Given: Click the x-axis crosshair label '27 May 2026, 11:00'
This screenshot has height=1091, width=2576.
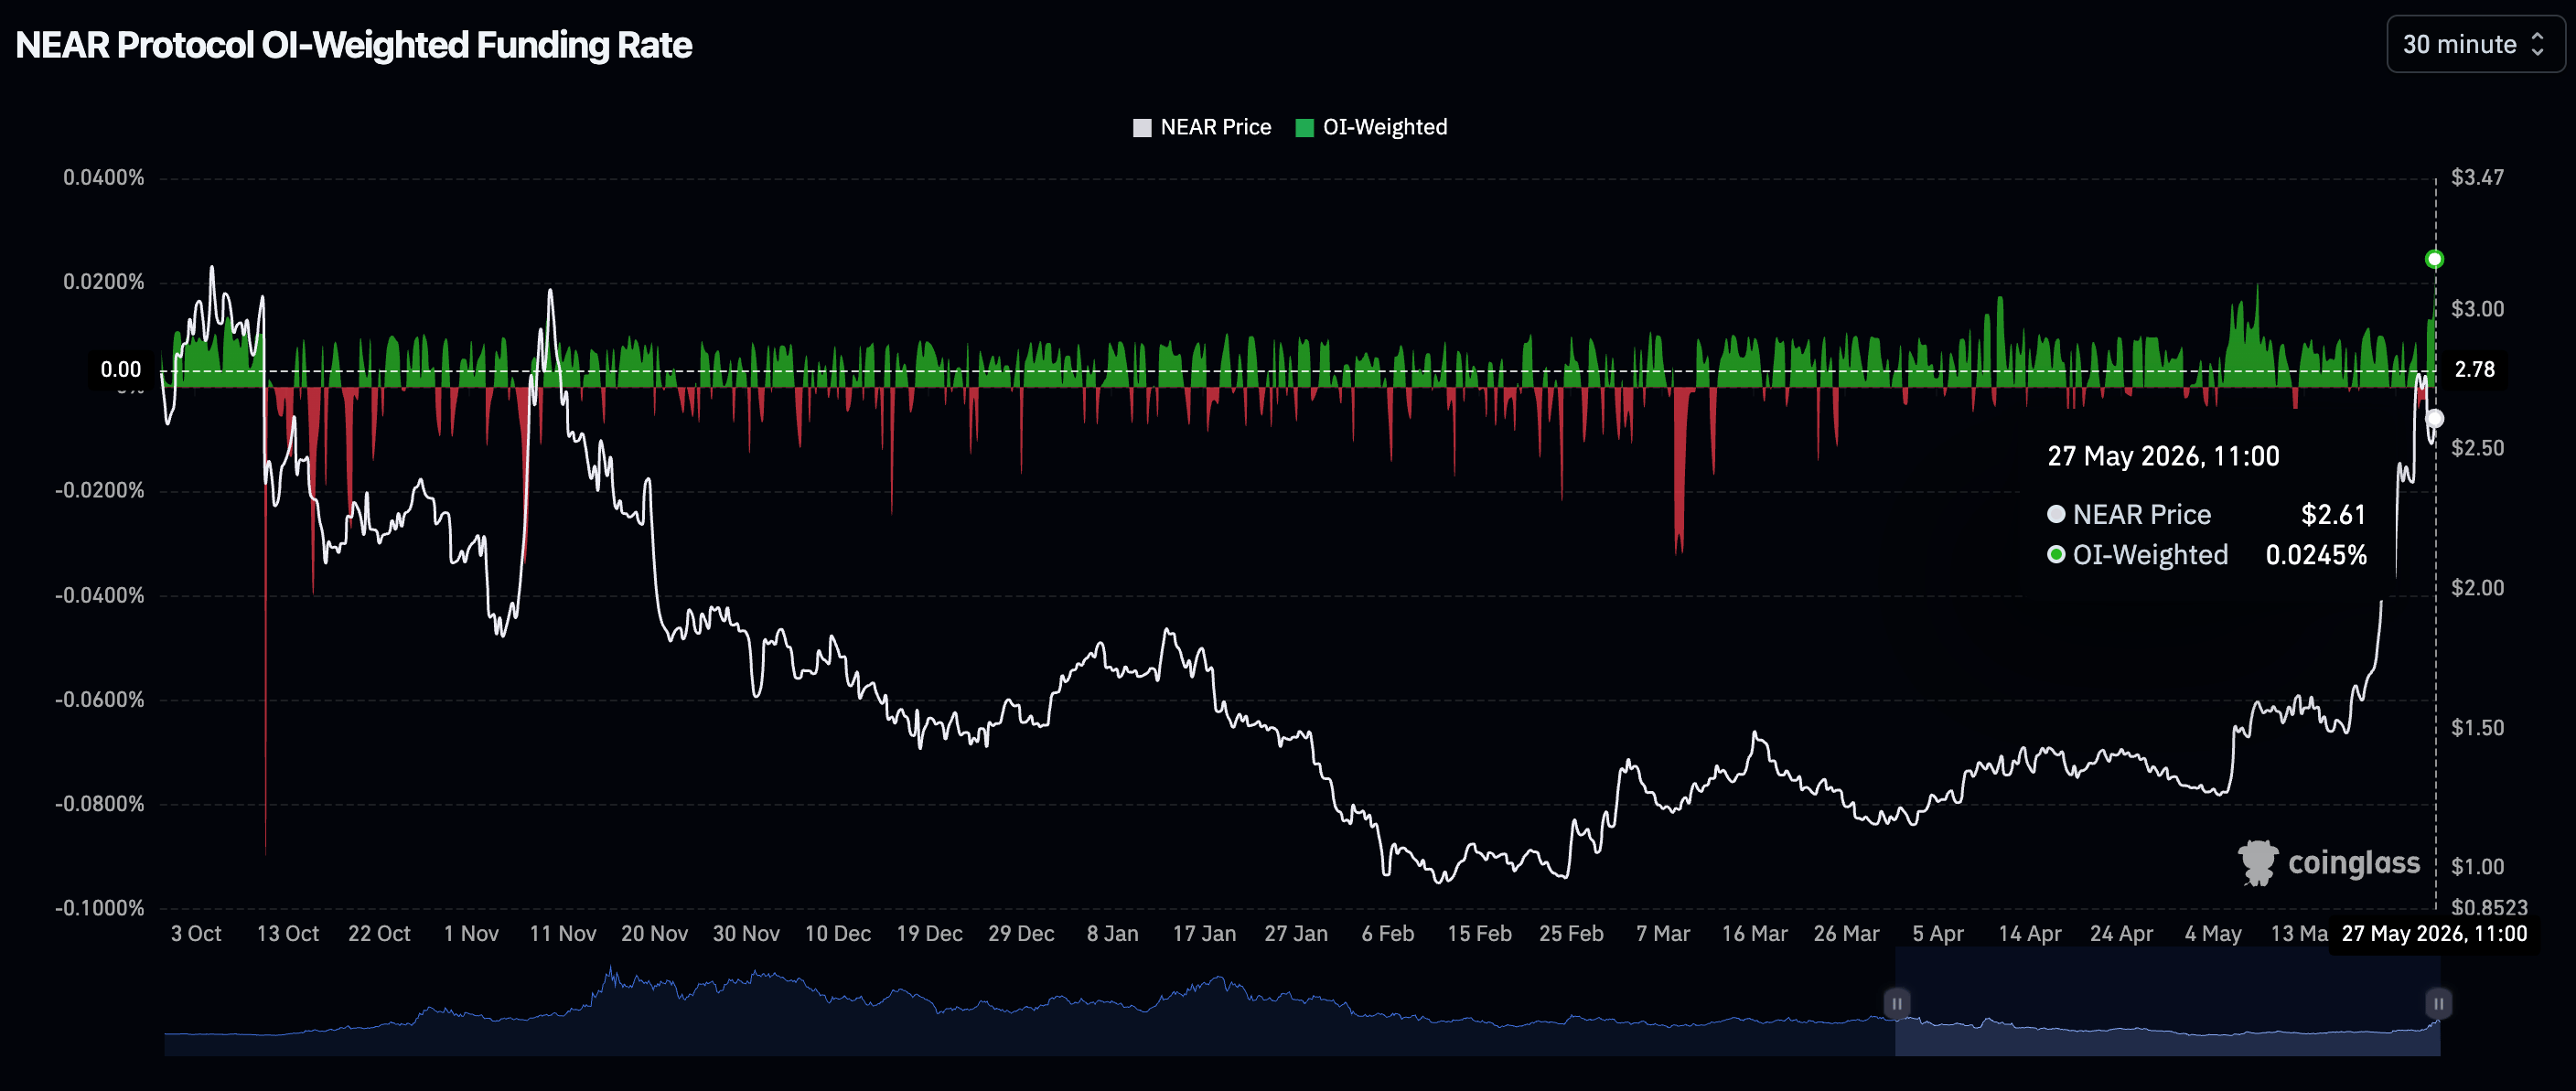Looking at the screenshot, I should (x=2434, y=933).
